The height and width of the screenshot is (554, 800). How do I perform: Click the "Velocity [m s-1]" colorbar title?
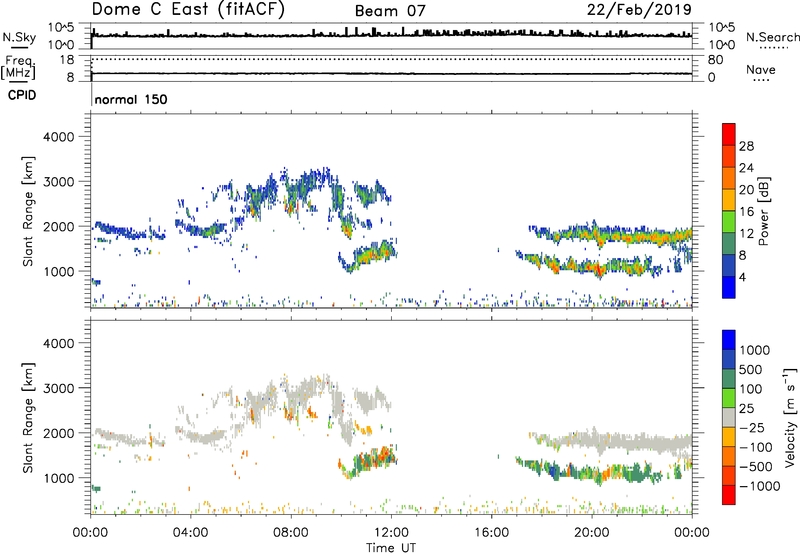click(x=790, y=417)
